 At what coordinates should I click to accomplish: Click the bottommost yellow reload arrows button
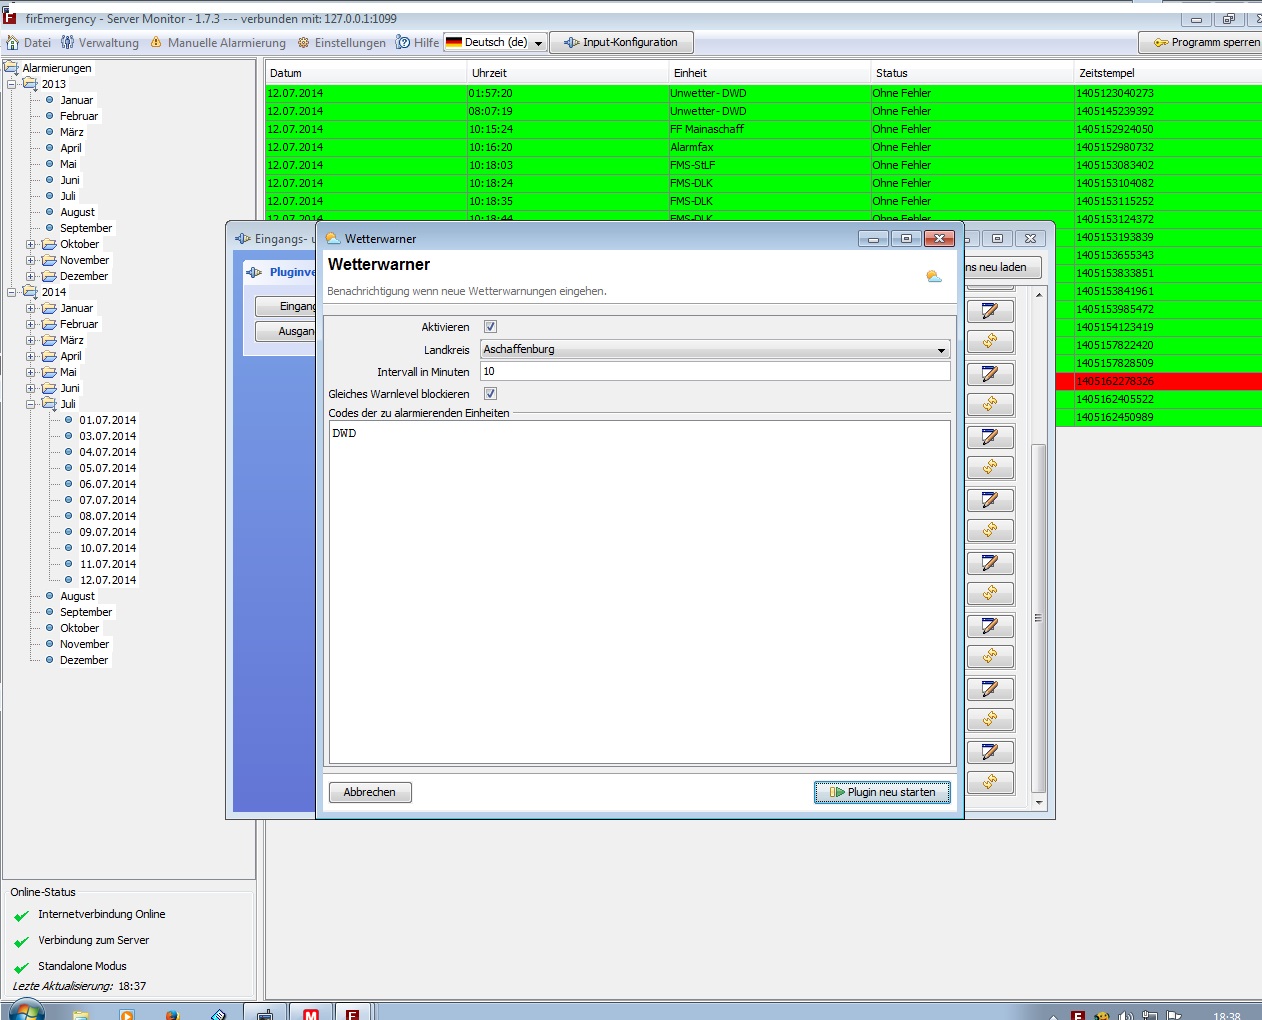pyautogui.click(x=990, y=782)
